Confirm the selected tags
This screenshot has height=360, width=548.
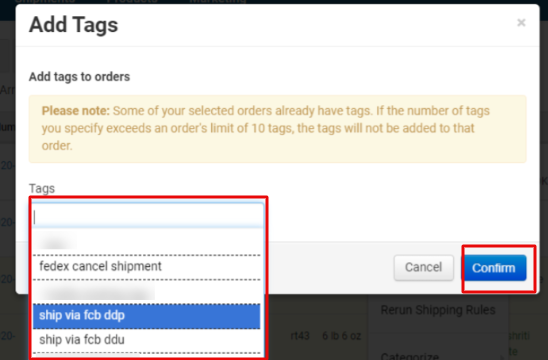click(x=494, y=268)
